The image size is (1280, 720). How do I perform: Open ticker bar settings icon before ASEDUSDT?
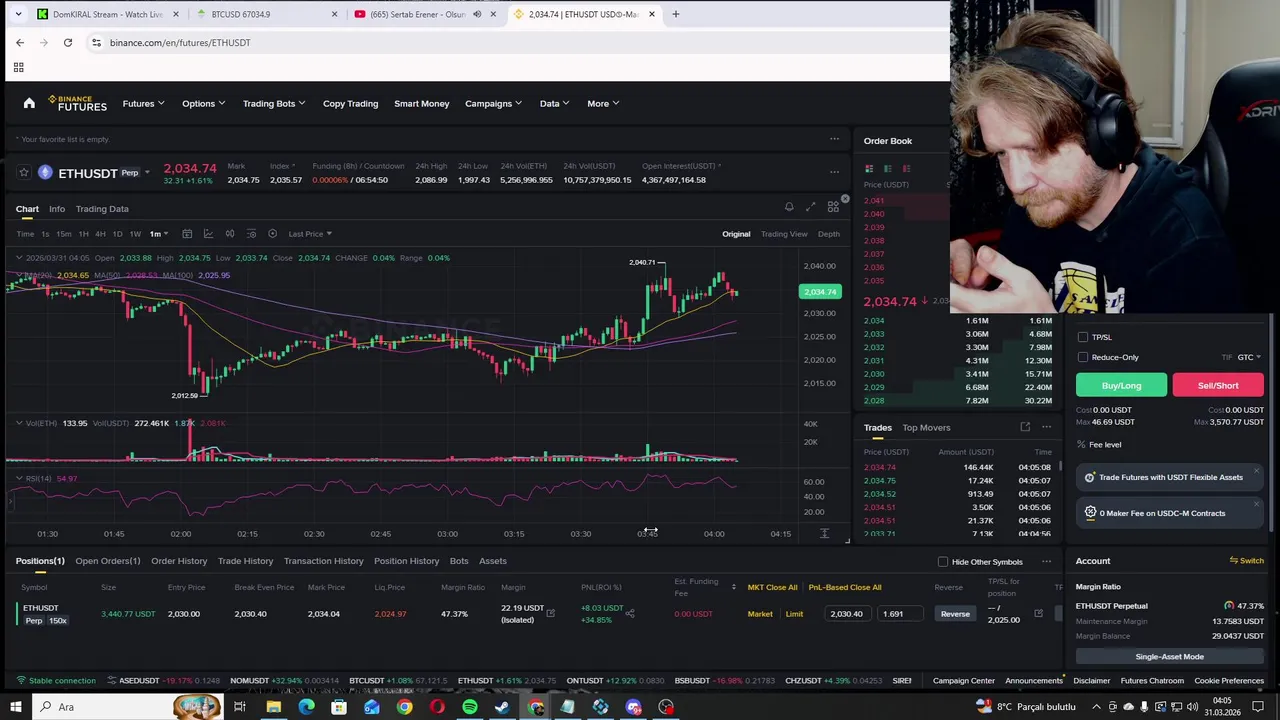[x=111, y=681]
